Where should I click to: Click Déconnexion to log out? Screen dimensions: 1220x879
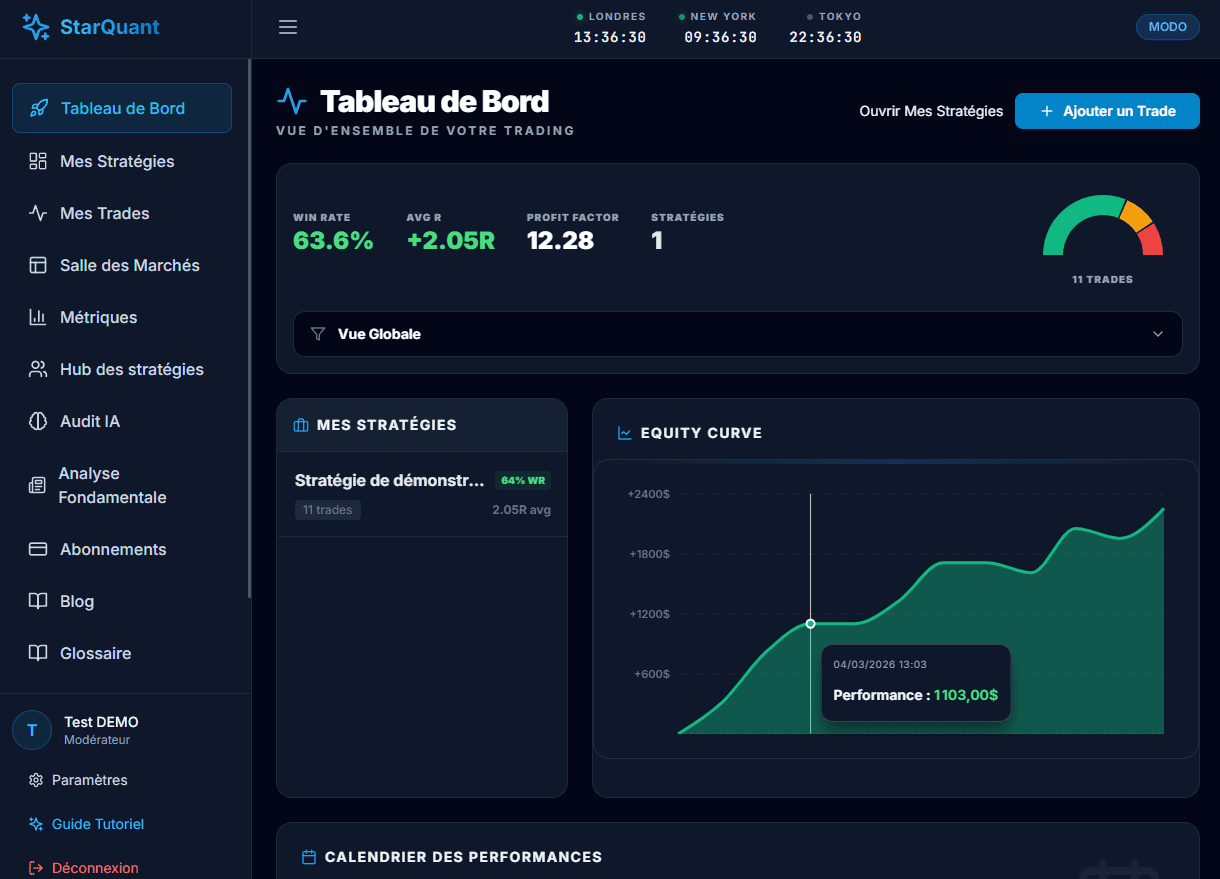click(x=94, y=868)
